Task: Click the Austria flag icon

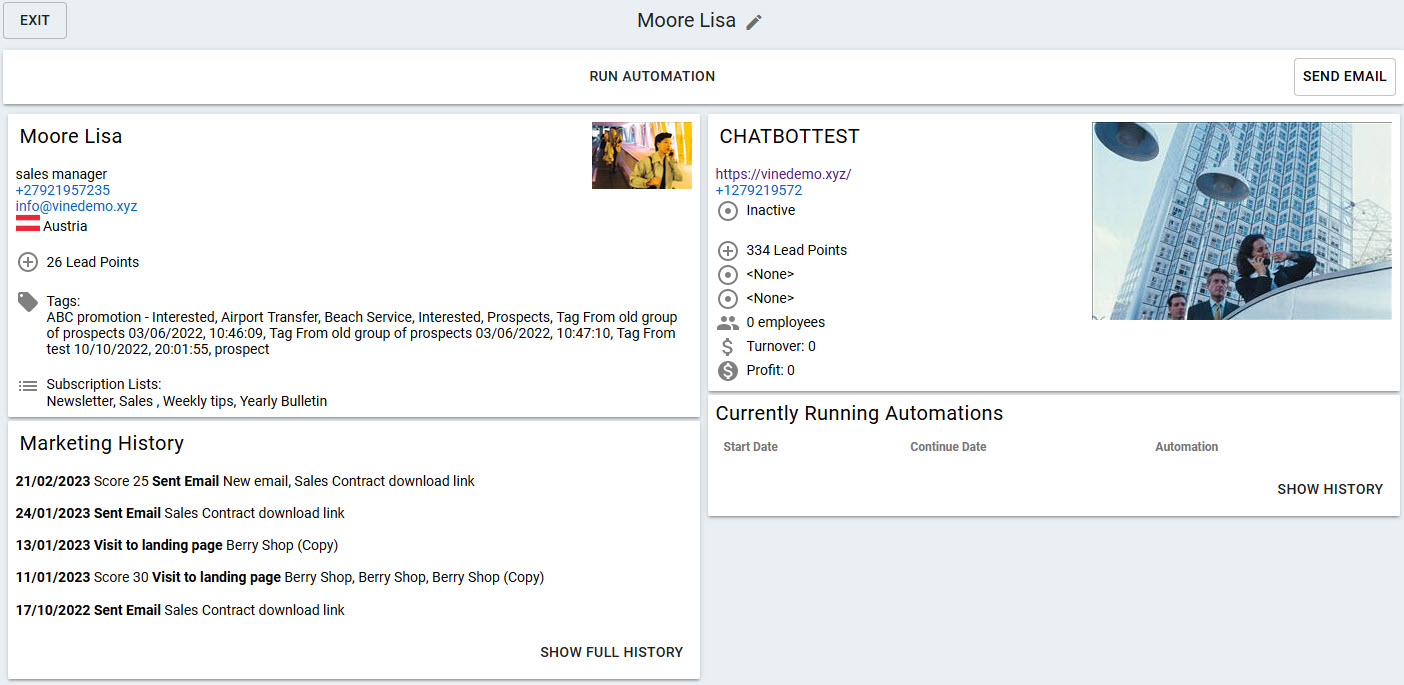Action: tap(28, 223)
